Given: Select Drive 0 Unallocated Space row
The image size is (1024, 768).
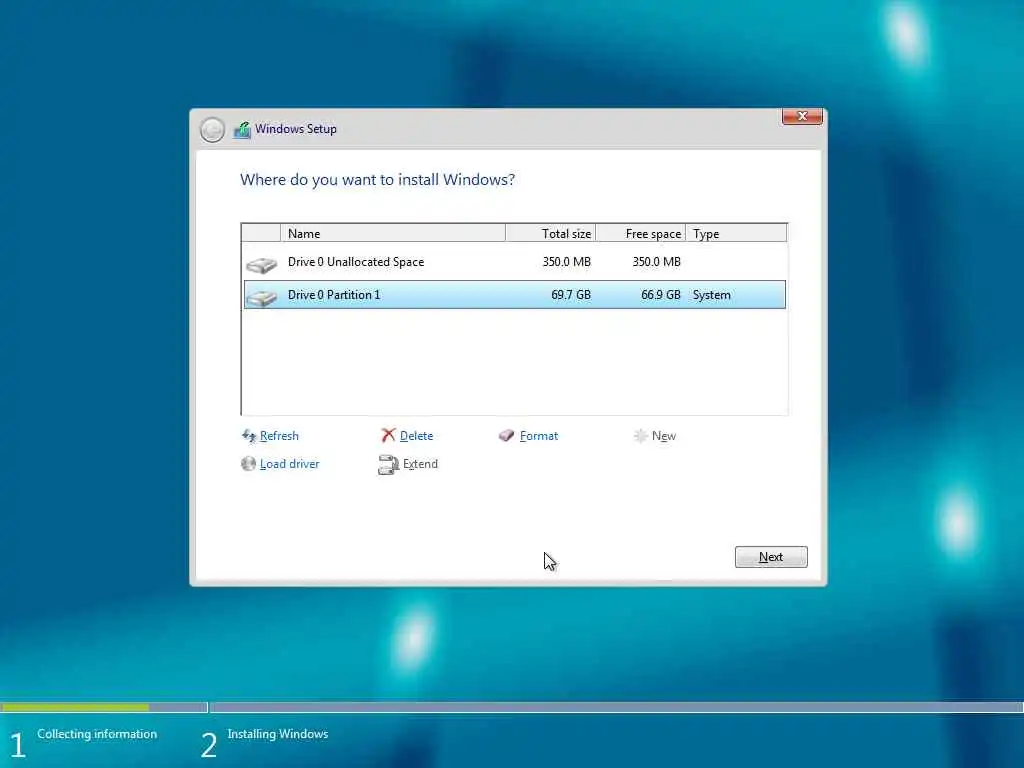Looking at the screenshot, I should tap(514, 262).
